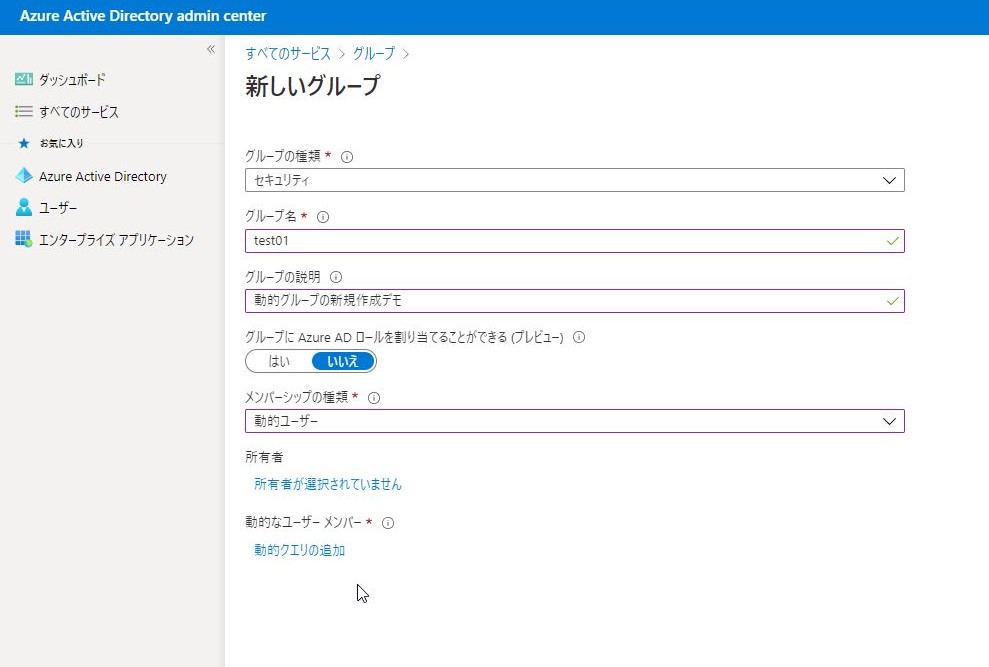Open the メンバーシップの種類 dropdown
This screenshot has height=667, width=989.
click(x=888, y=421)
